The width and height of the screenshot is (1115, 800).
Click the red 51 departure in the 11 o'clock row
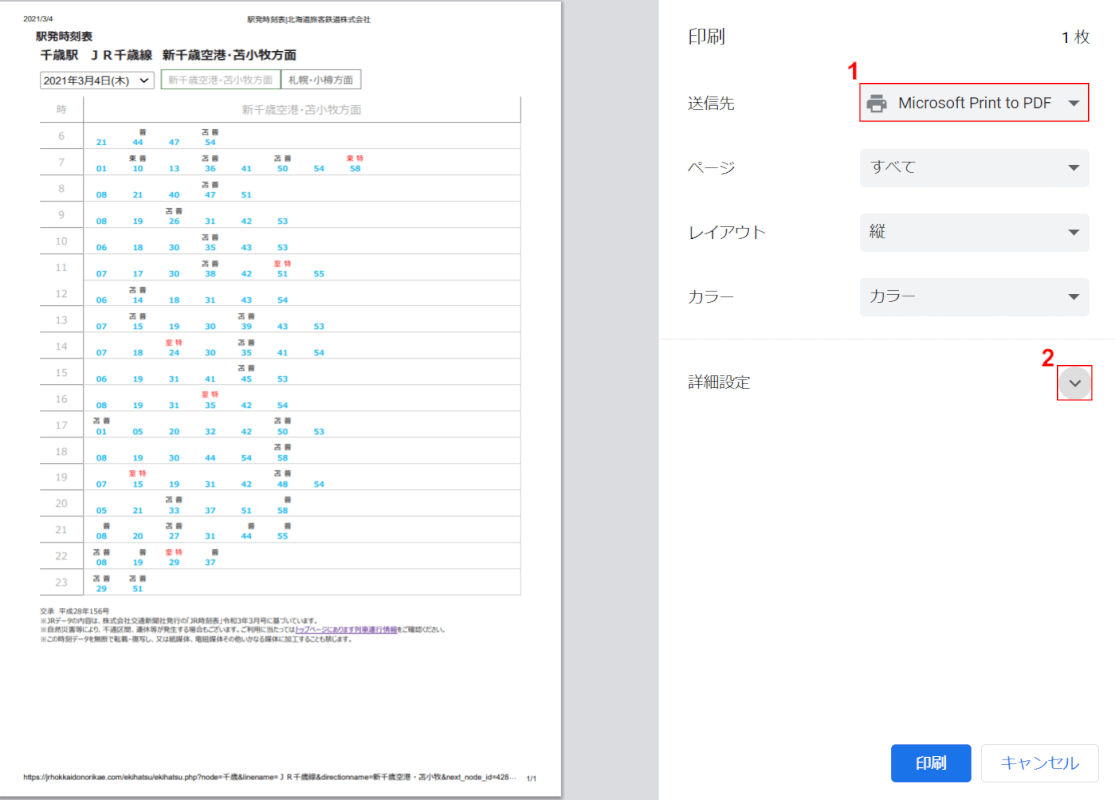point(283,273)
